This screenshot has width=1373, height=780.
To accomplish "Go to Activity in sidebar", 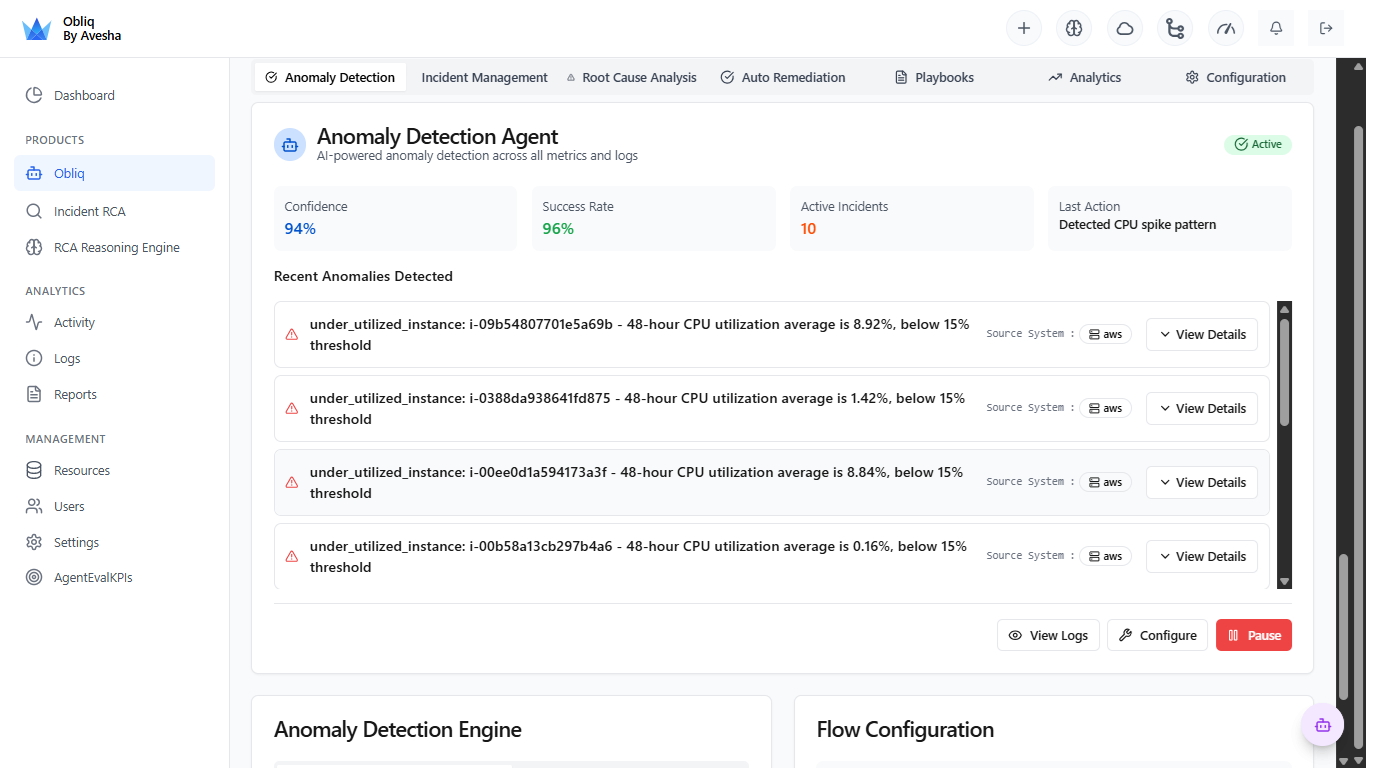I will pos(114,322).
